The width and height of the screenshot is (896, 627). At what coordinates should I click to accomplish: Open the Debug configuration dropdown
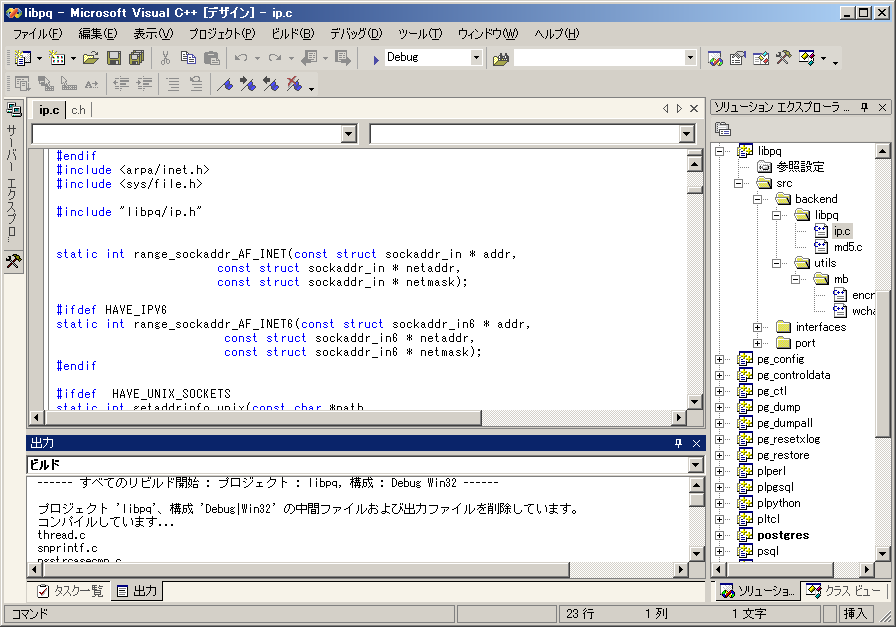pos(476,58)
